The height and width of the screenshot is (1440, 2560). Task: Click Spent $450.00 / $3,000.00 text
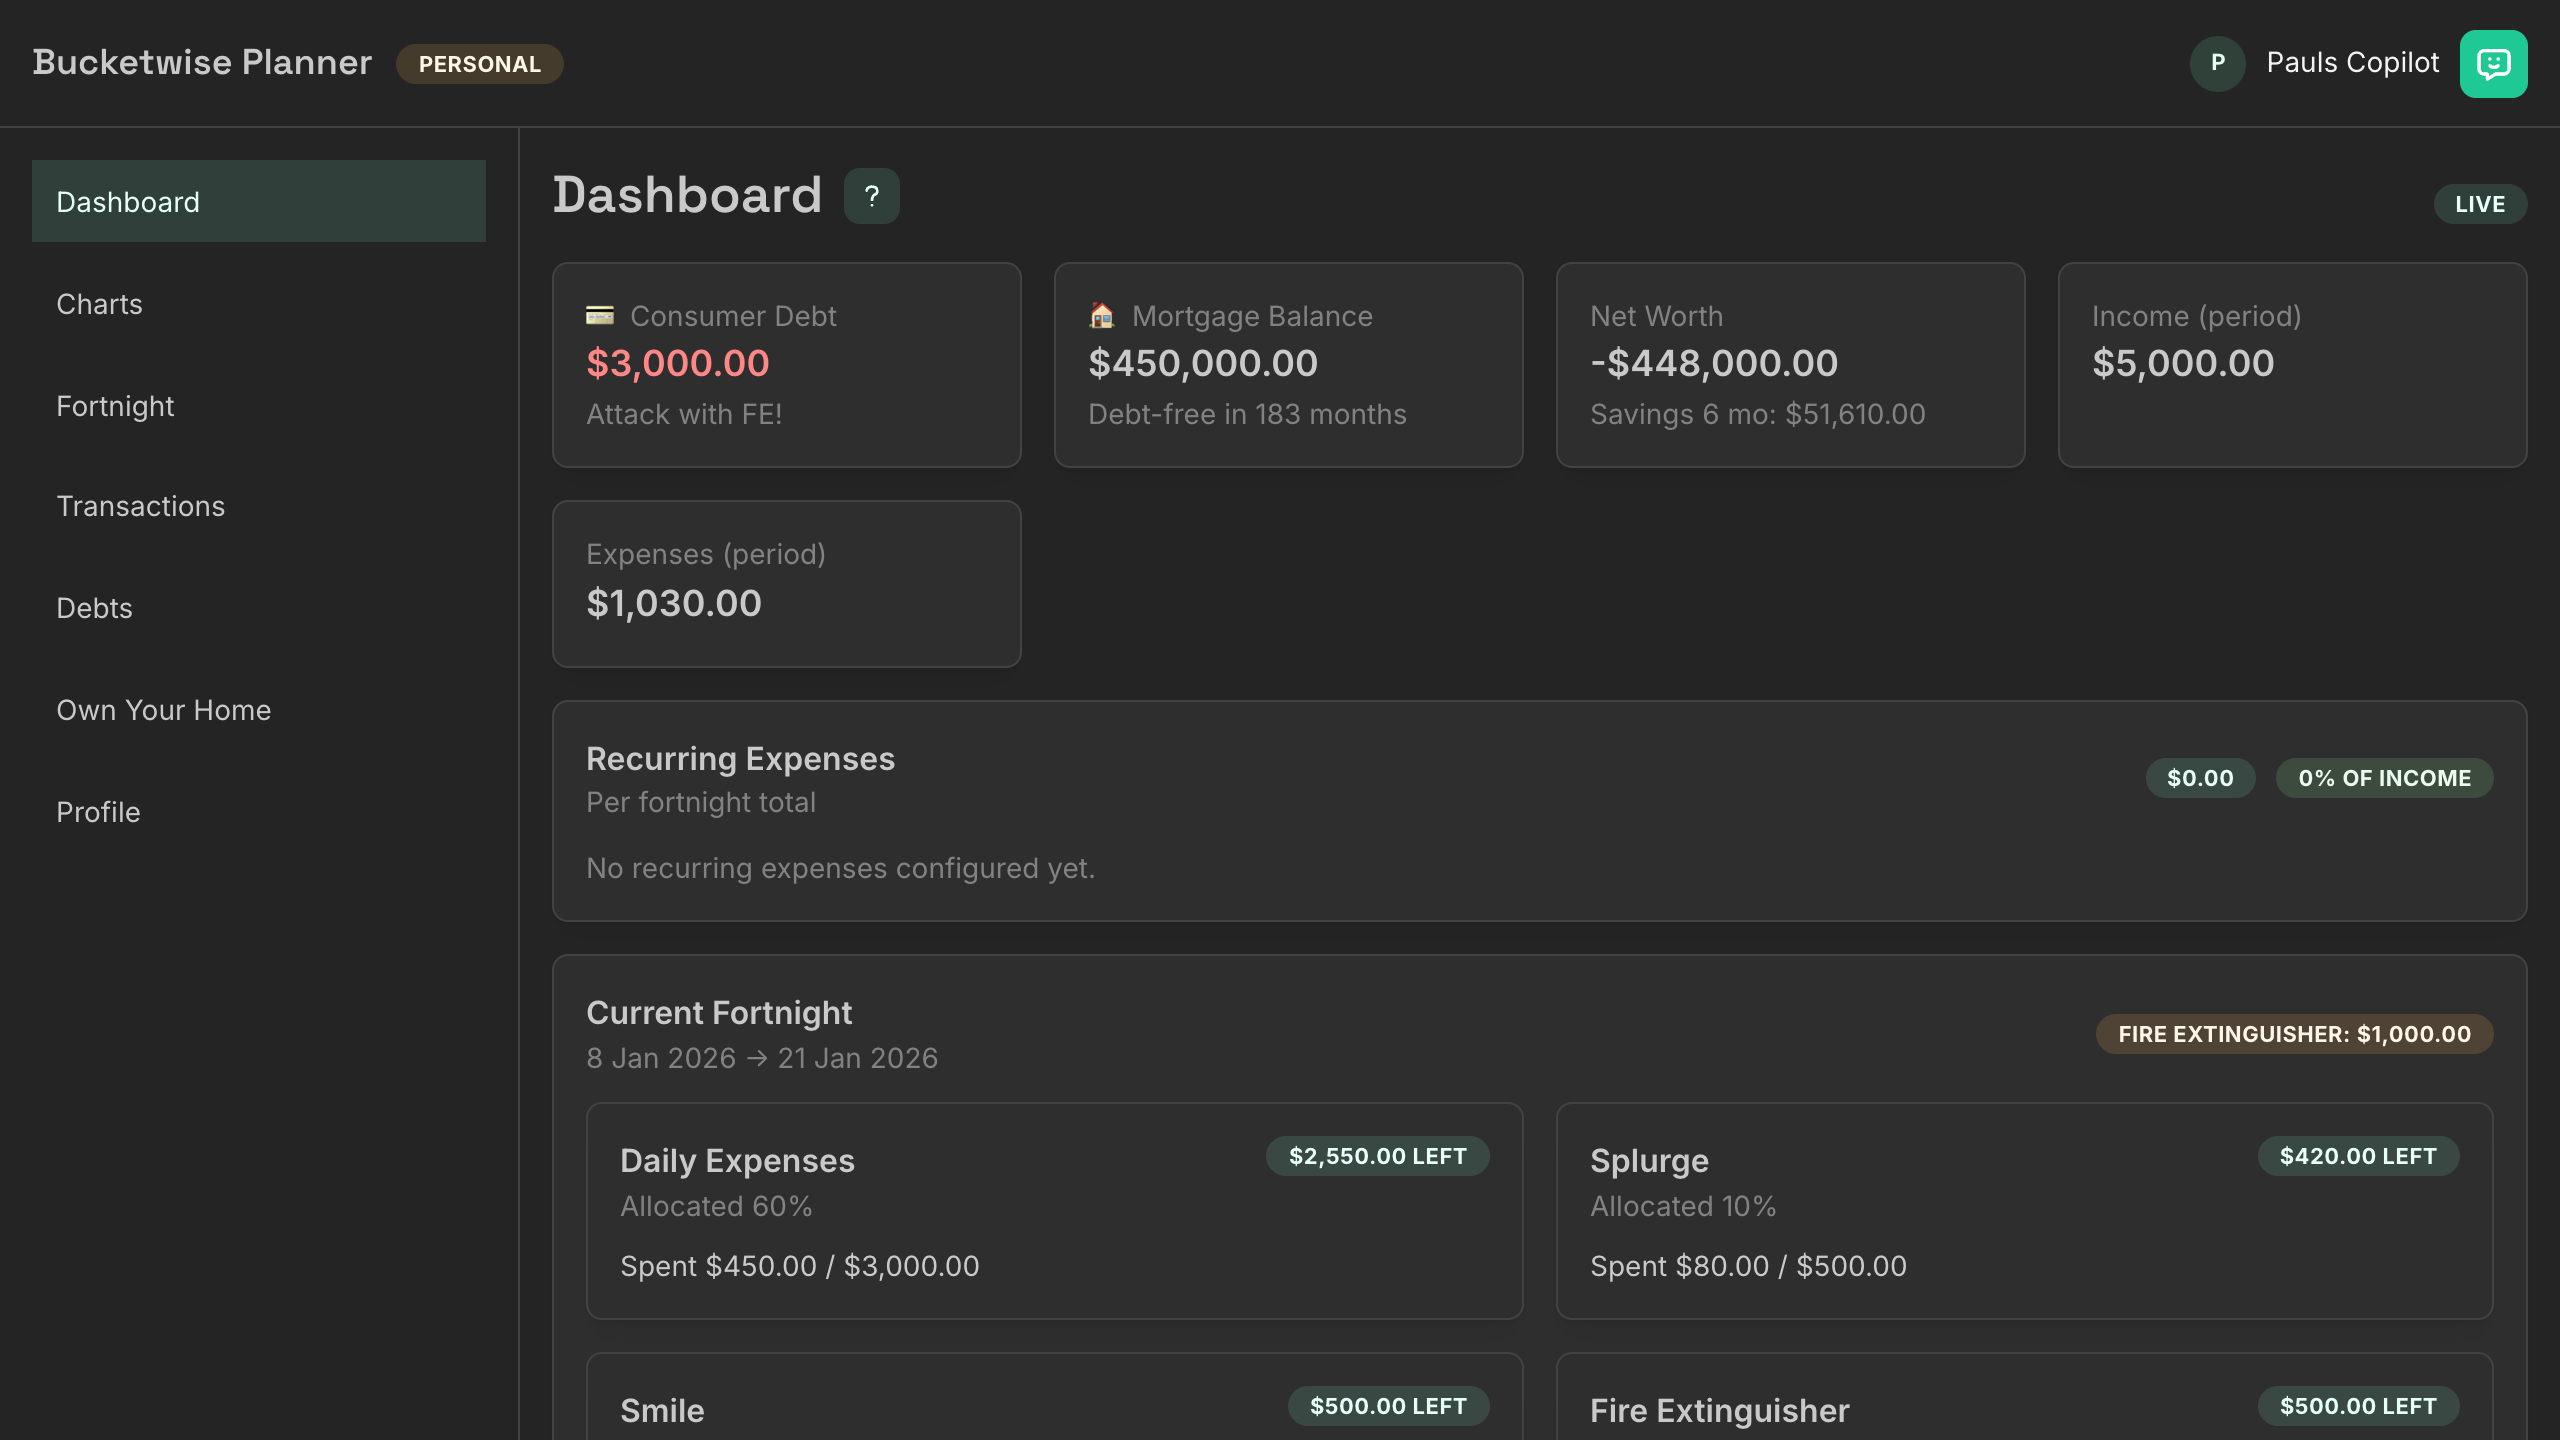(x=799, y=1266)
